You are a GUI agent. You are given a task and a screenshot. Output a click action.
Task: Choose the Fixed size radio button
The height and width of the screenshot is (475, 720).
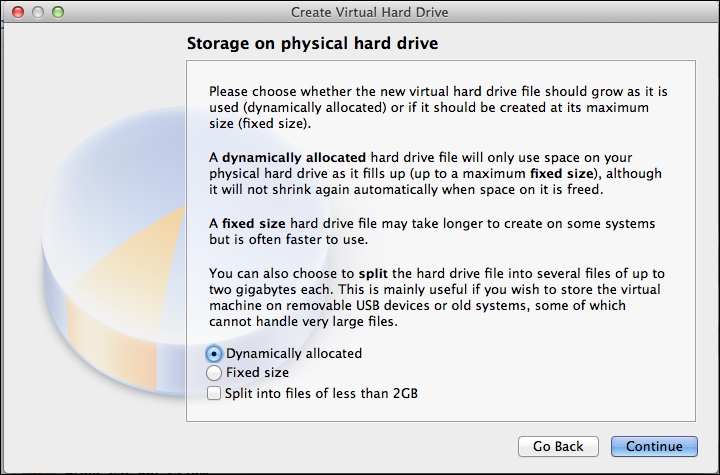tap(214, 373)
